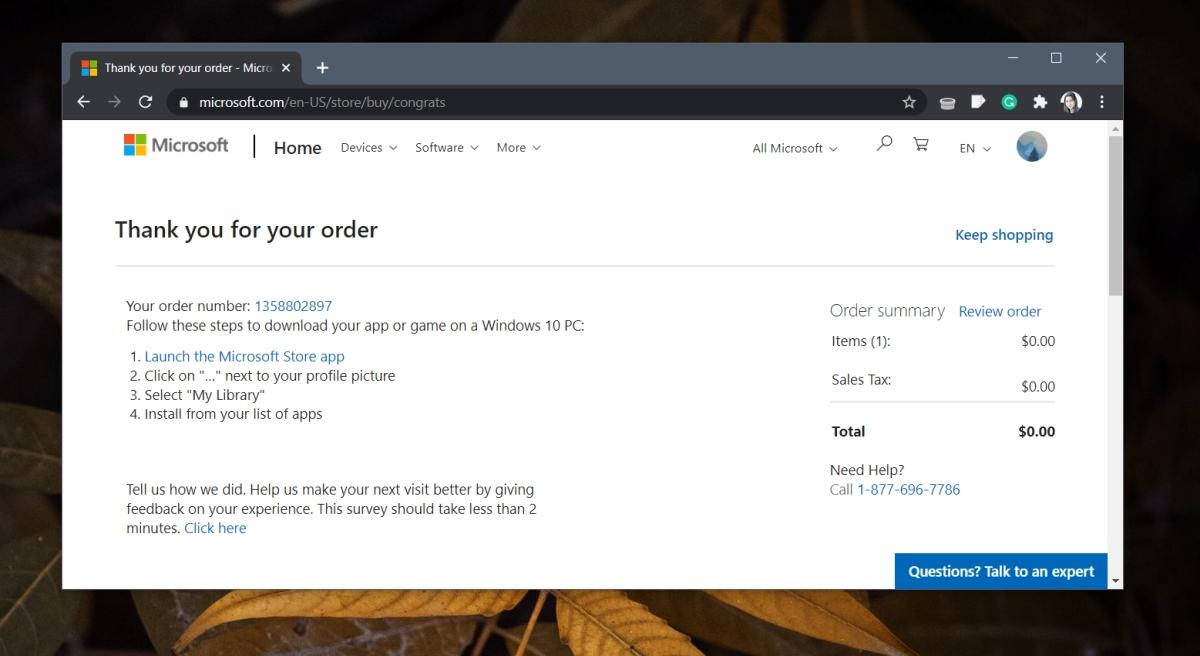1200x656 pixels.
Task: Click the Keep shopping link
Action: click(1004, 235)
